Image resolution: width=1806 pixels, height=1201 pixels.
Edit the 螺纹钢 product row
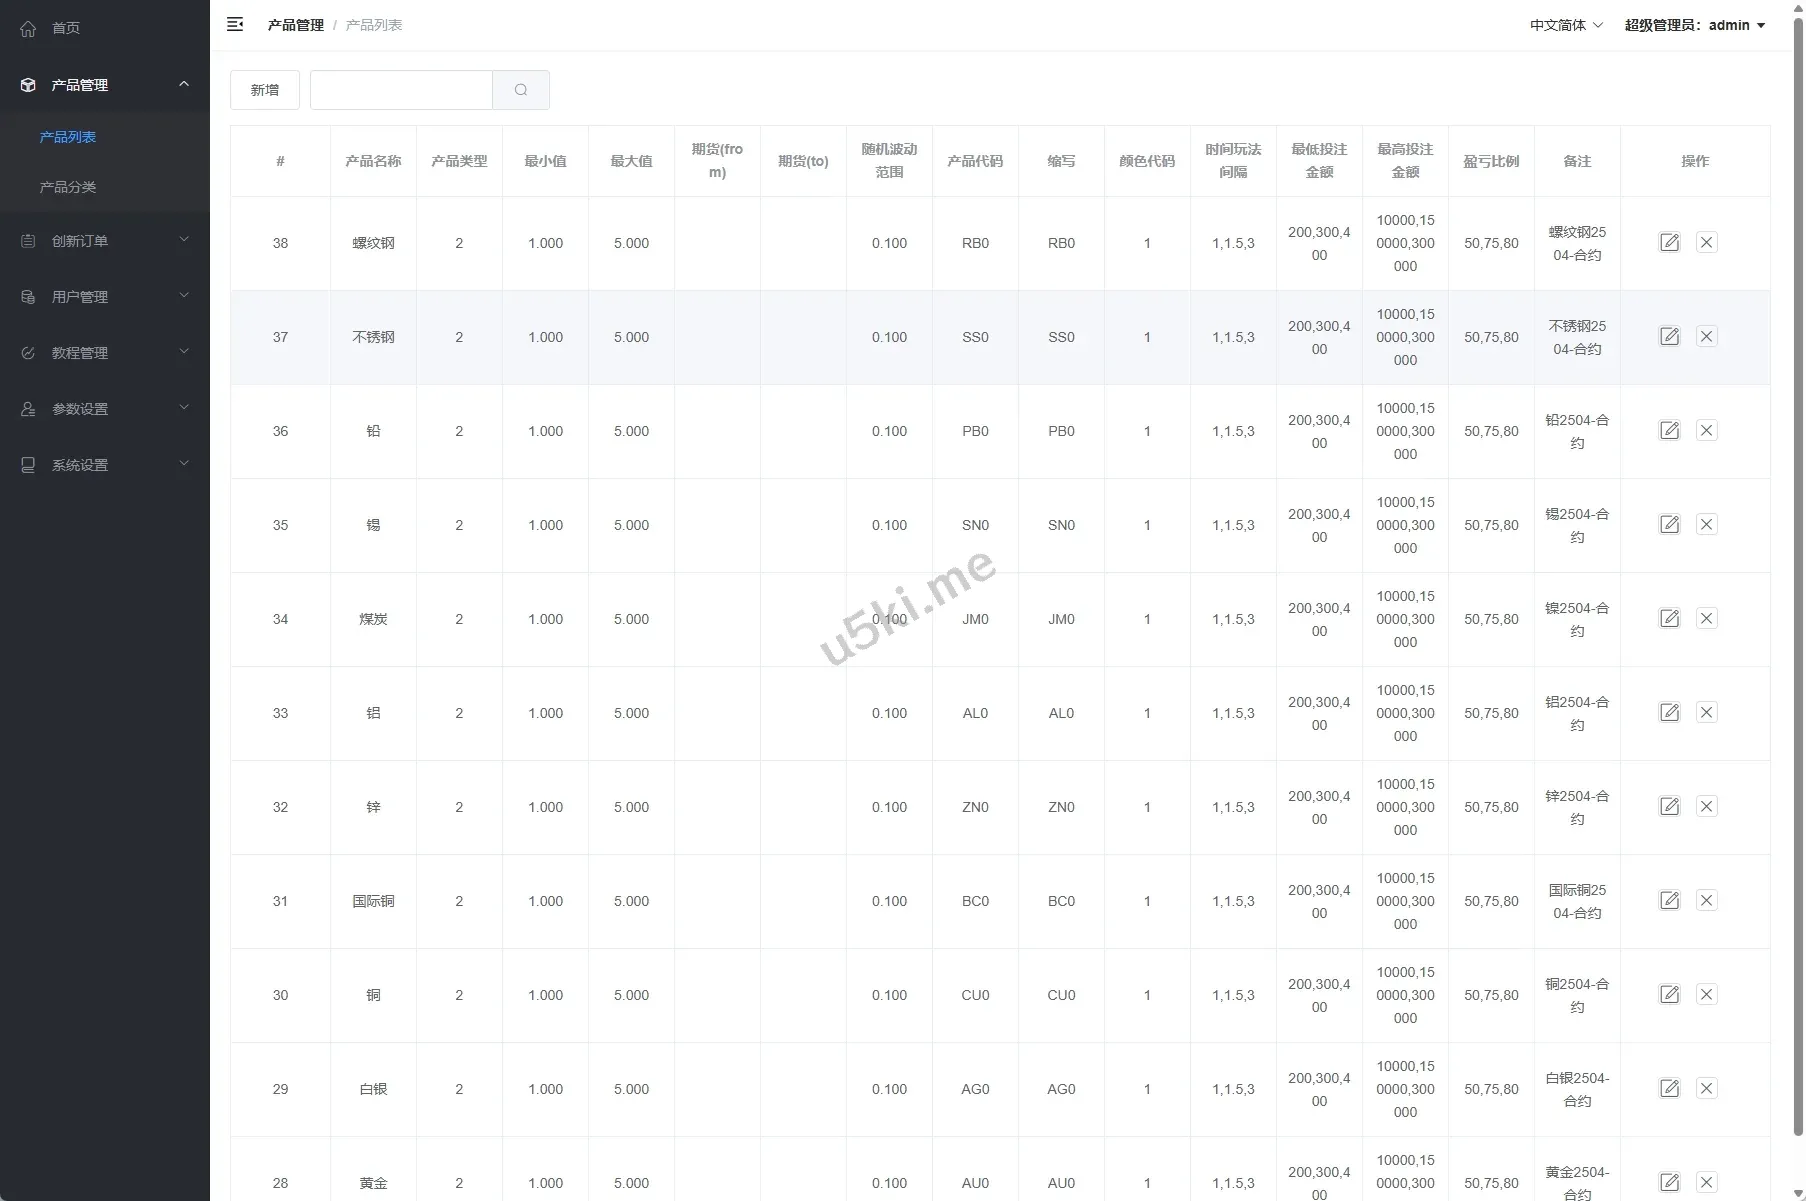[1669, 243]
